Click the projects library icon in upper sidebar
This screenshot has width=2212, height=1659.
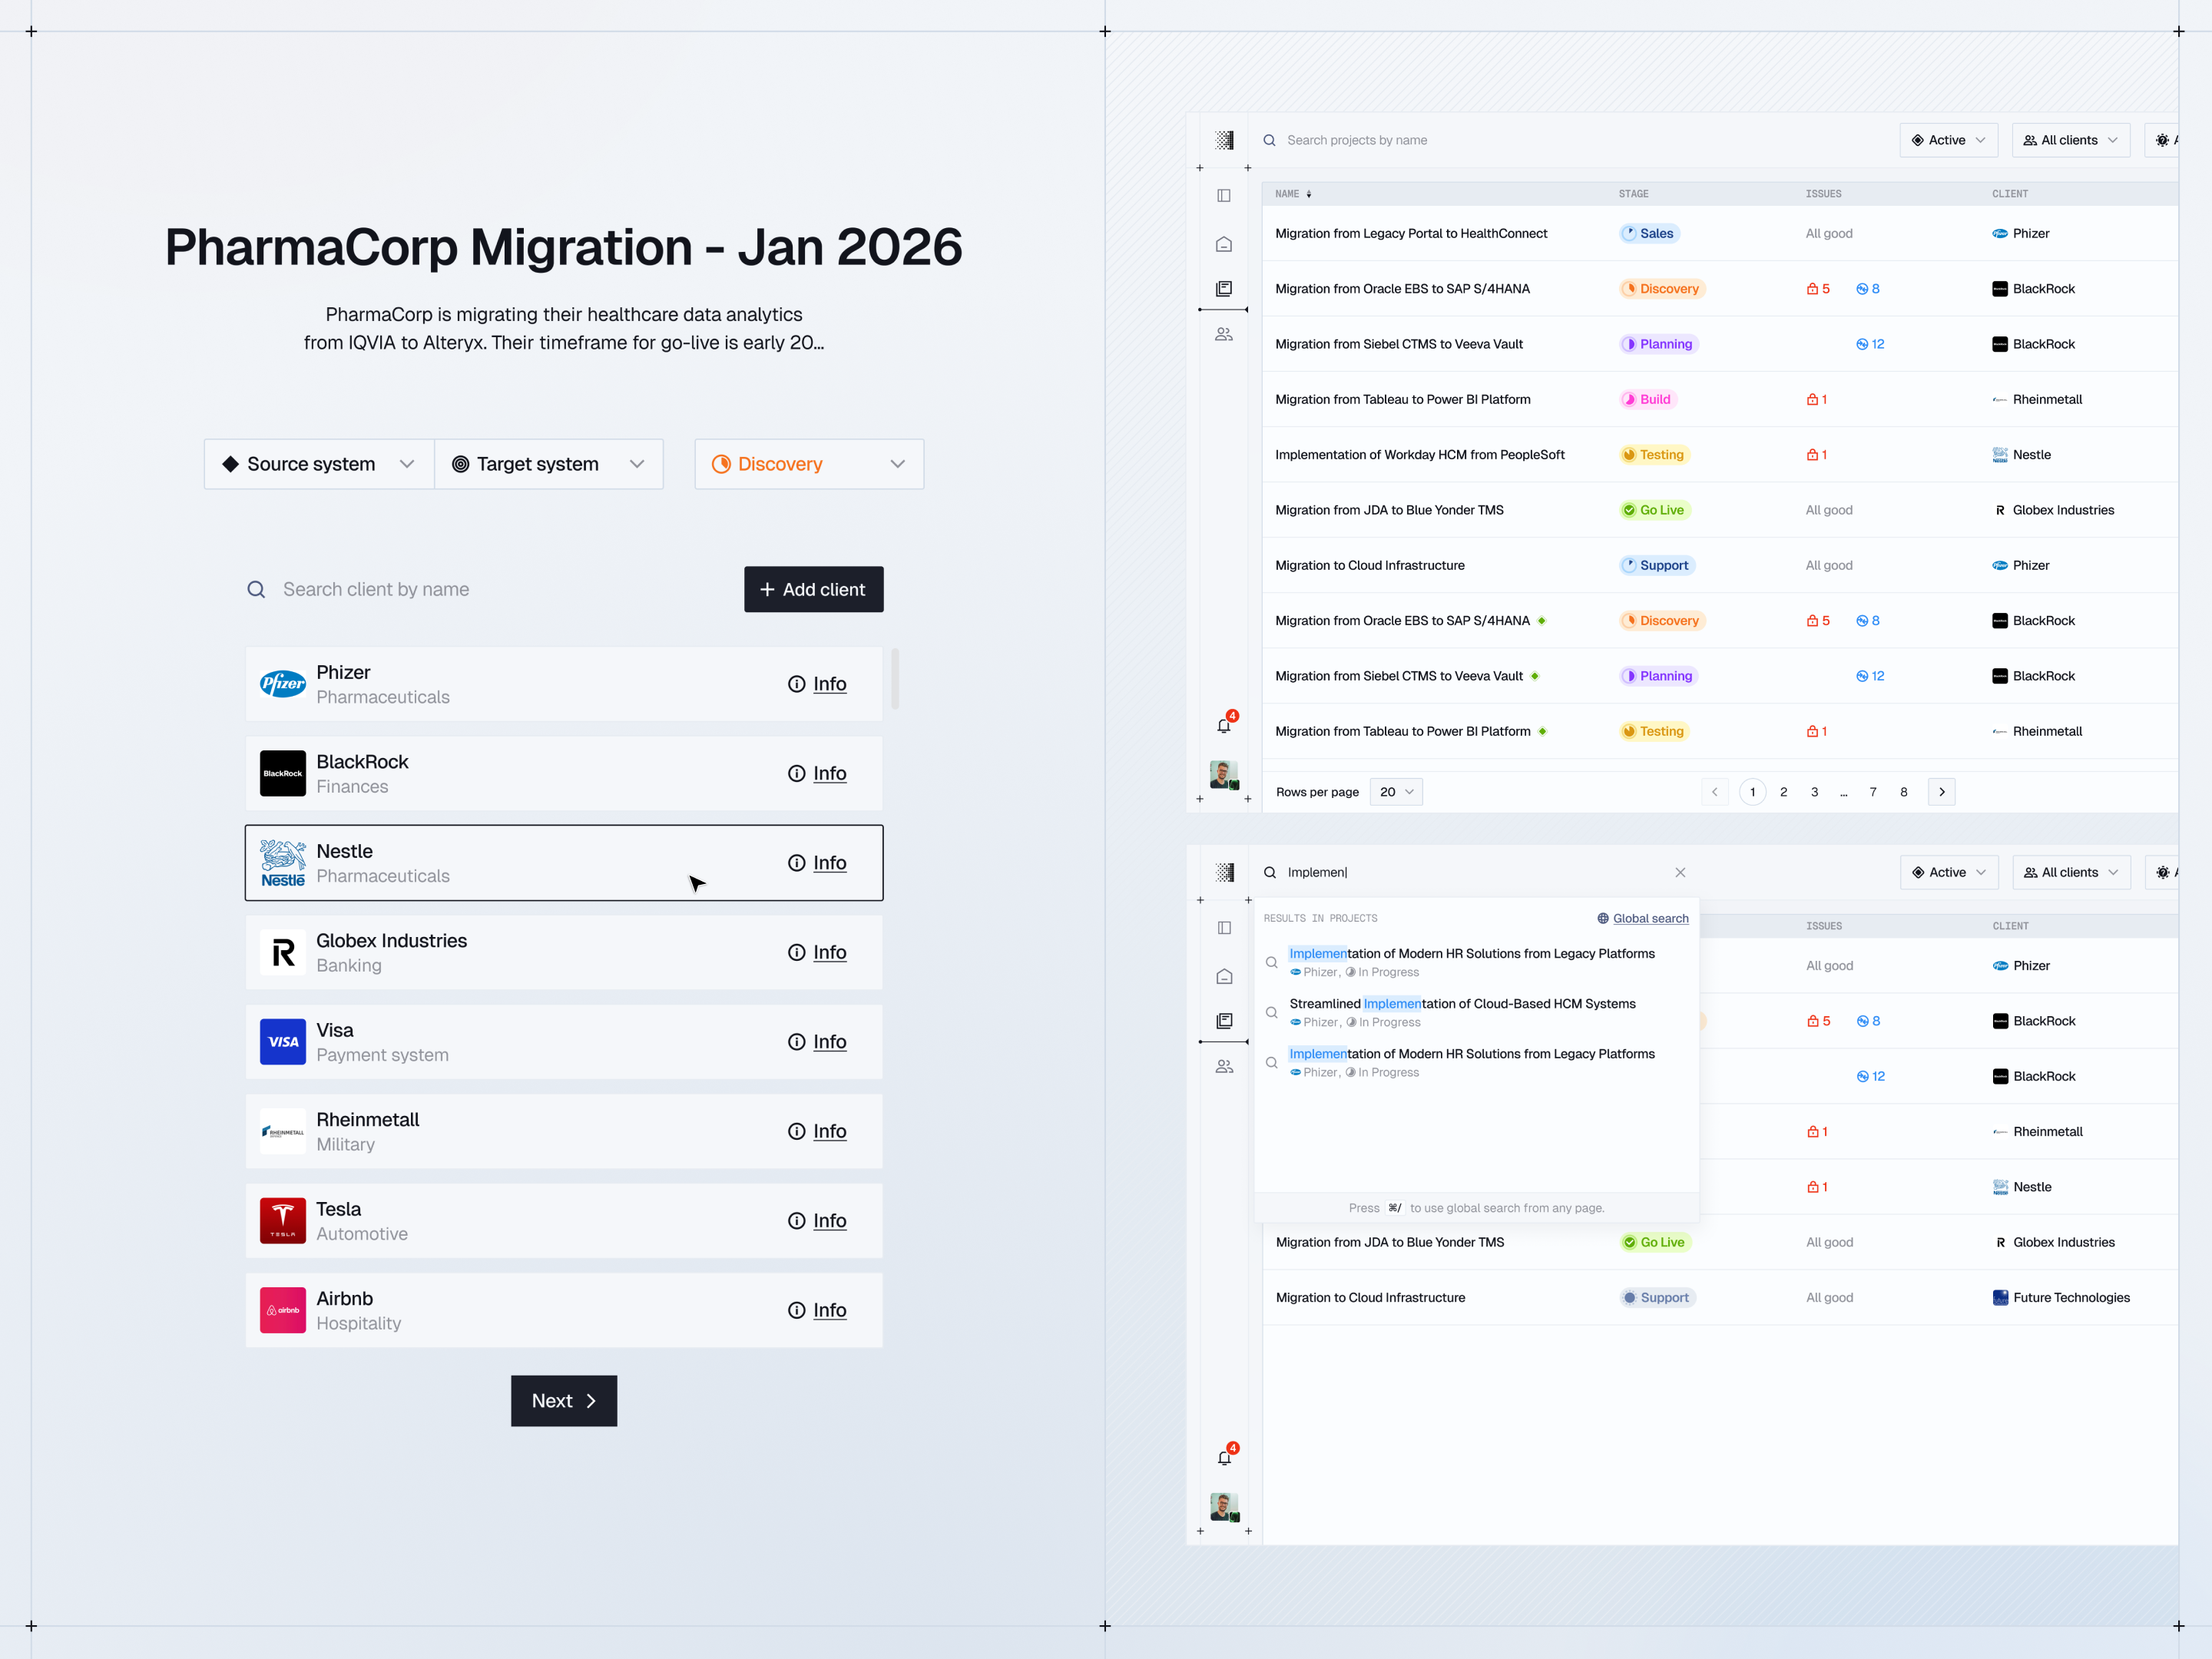1224,289
